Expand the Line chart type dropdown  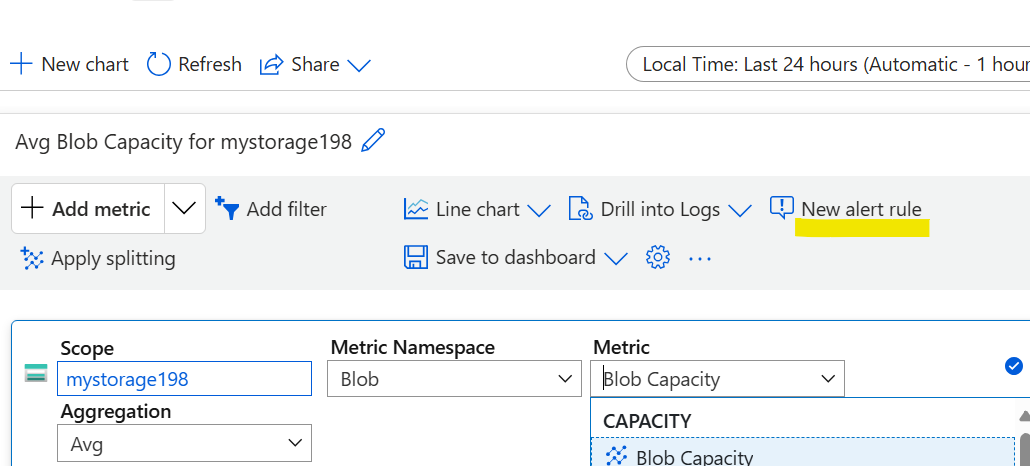pos(538,210)
